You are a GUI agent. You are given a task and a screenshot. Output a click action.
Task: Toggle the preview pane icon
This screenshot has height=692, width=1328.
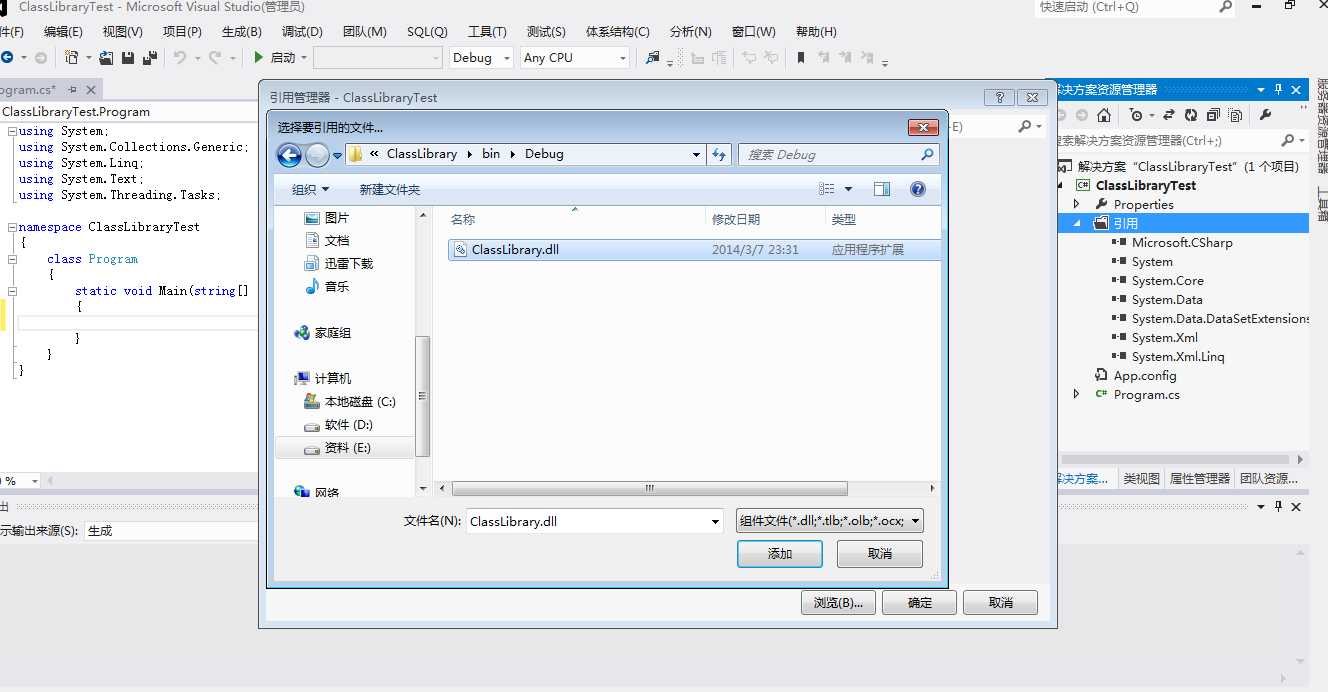[881, 189]
